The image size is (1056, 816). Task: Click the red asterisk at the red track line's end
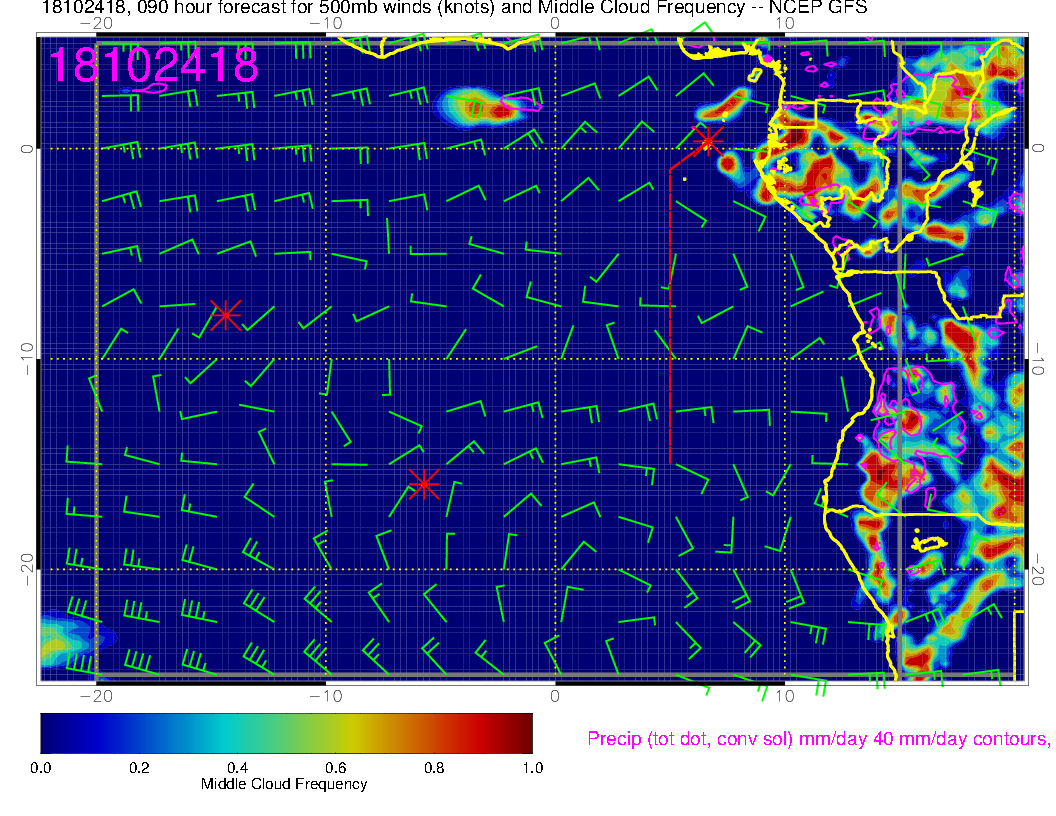(707, 141)
